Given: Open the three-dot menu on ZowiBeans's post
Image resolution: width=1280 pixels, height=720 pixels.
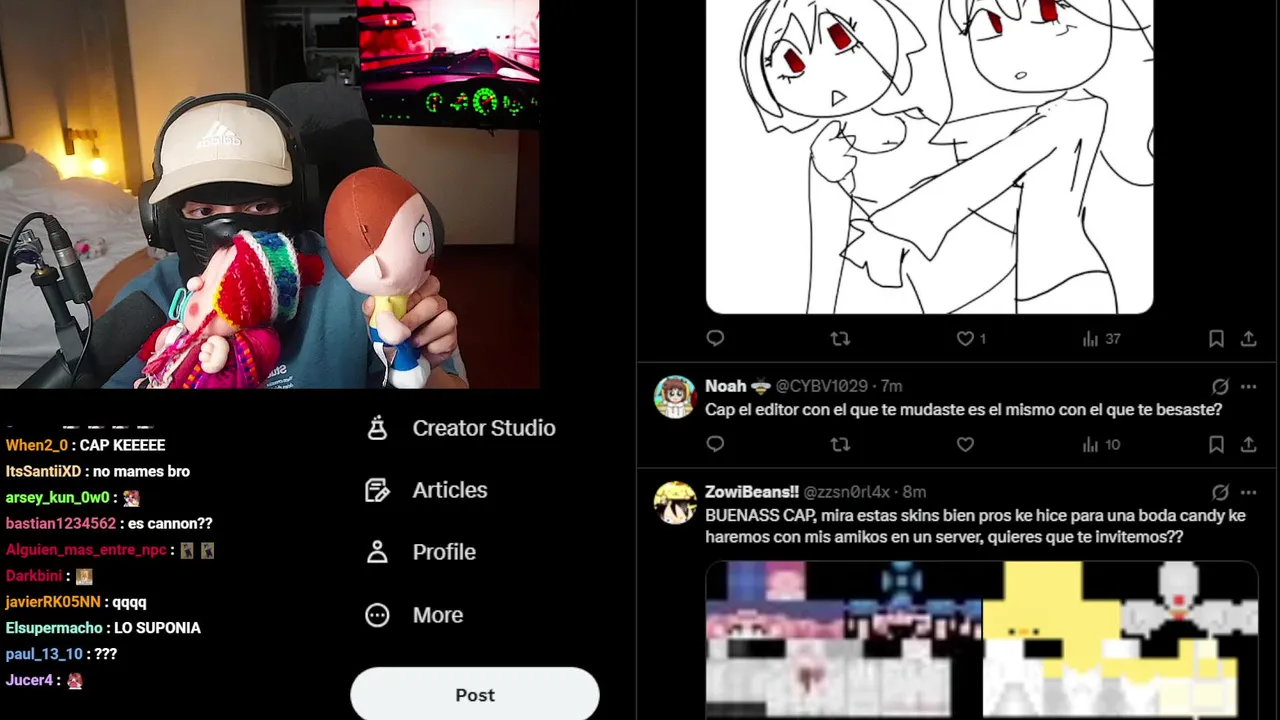Looking at the screenshot, I should pos(1248,492).
